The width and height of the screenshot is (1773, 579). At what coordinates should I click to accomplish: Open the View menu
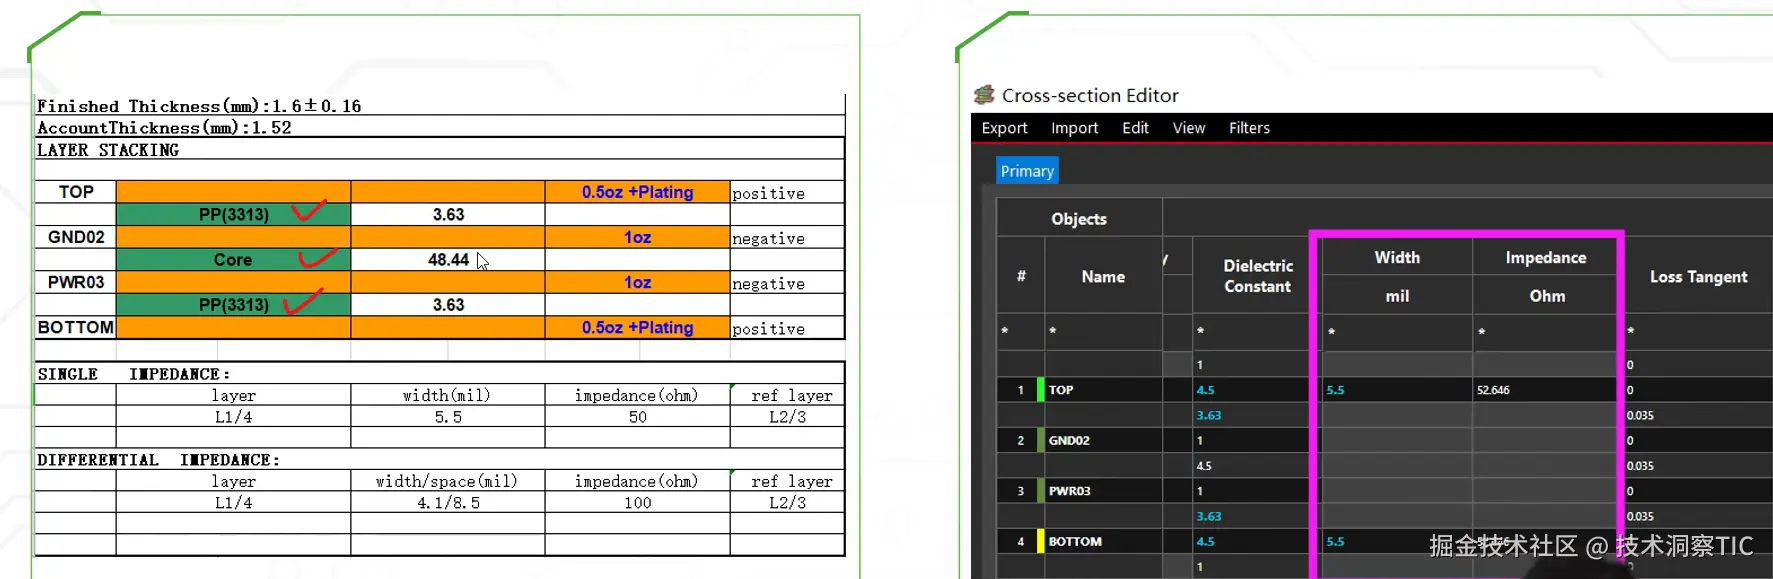pyautogui.click(x=1189, y=128)
